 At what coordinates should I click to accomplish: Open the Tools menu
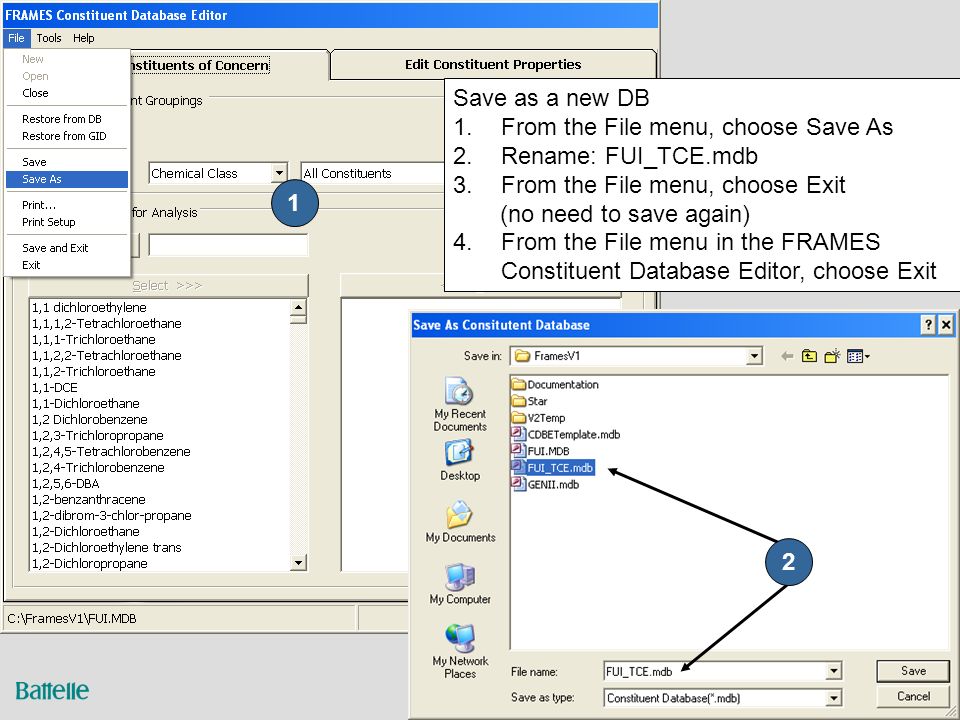pos(49,38)
